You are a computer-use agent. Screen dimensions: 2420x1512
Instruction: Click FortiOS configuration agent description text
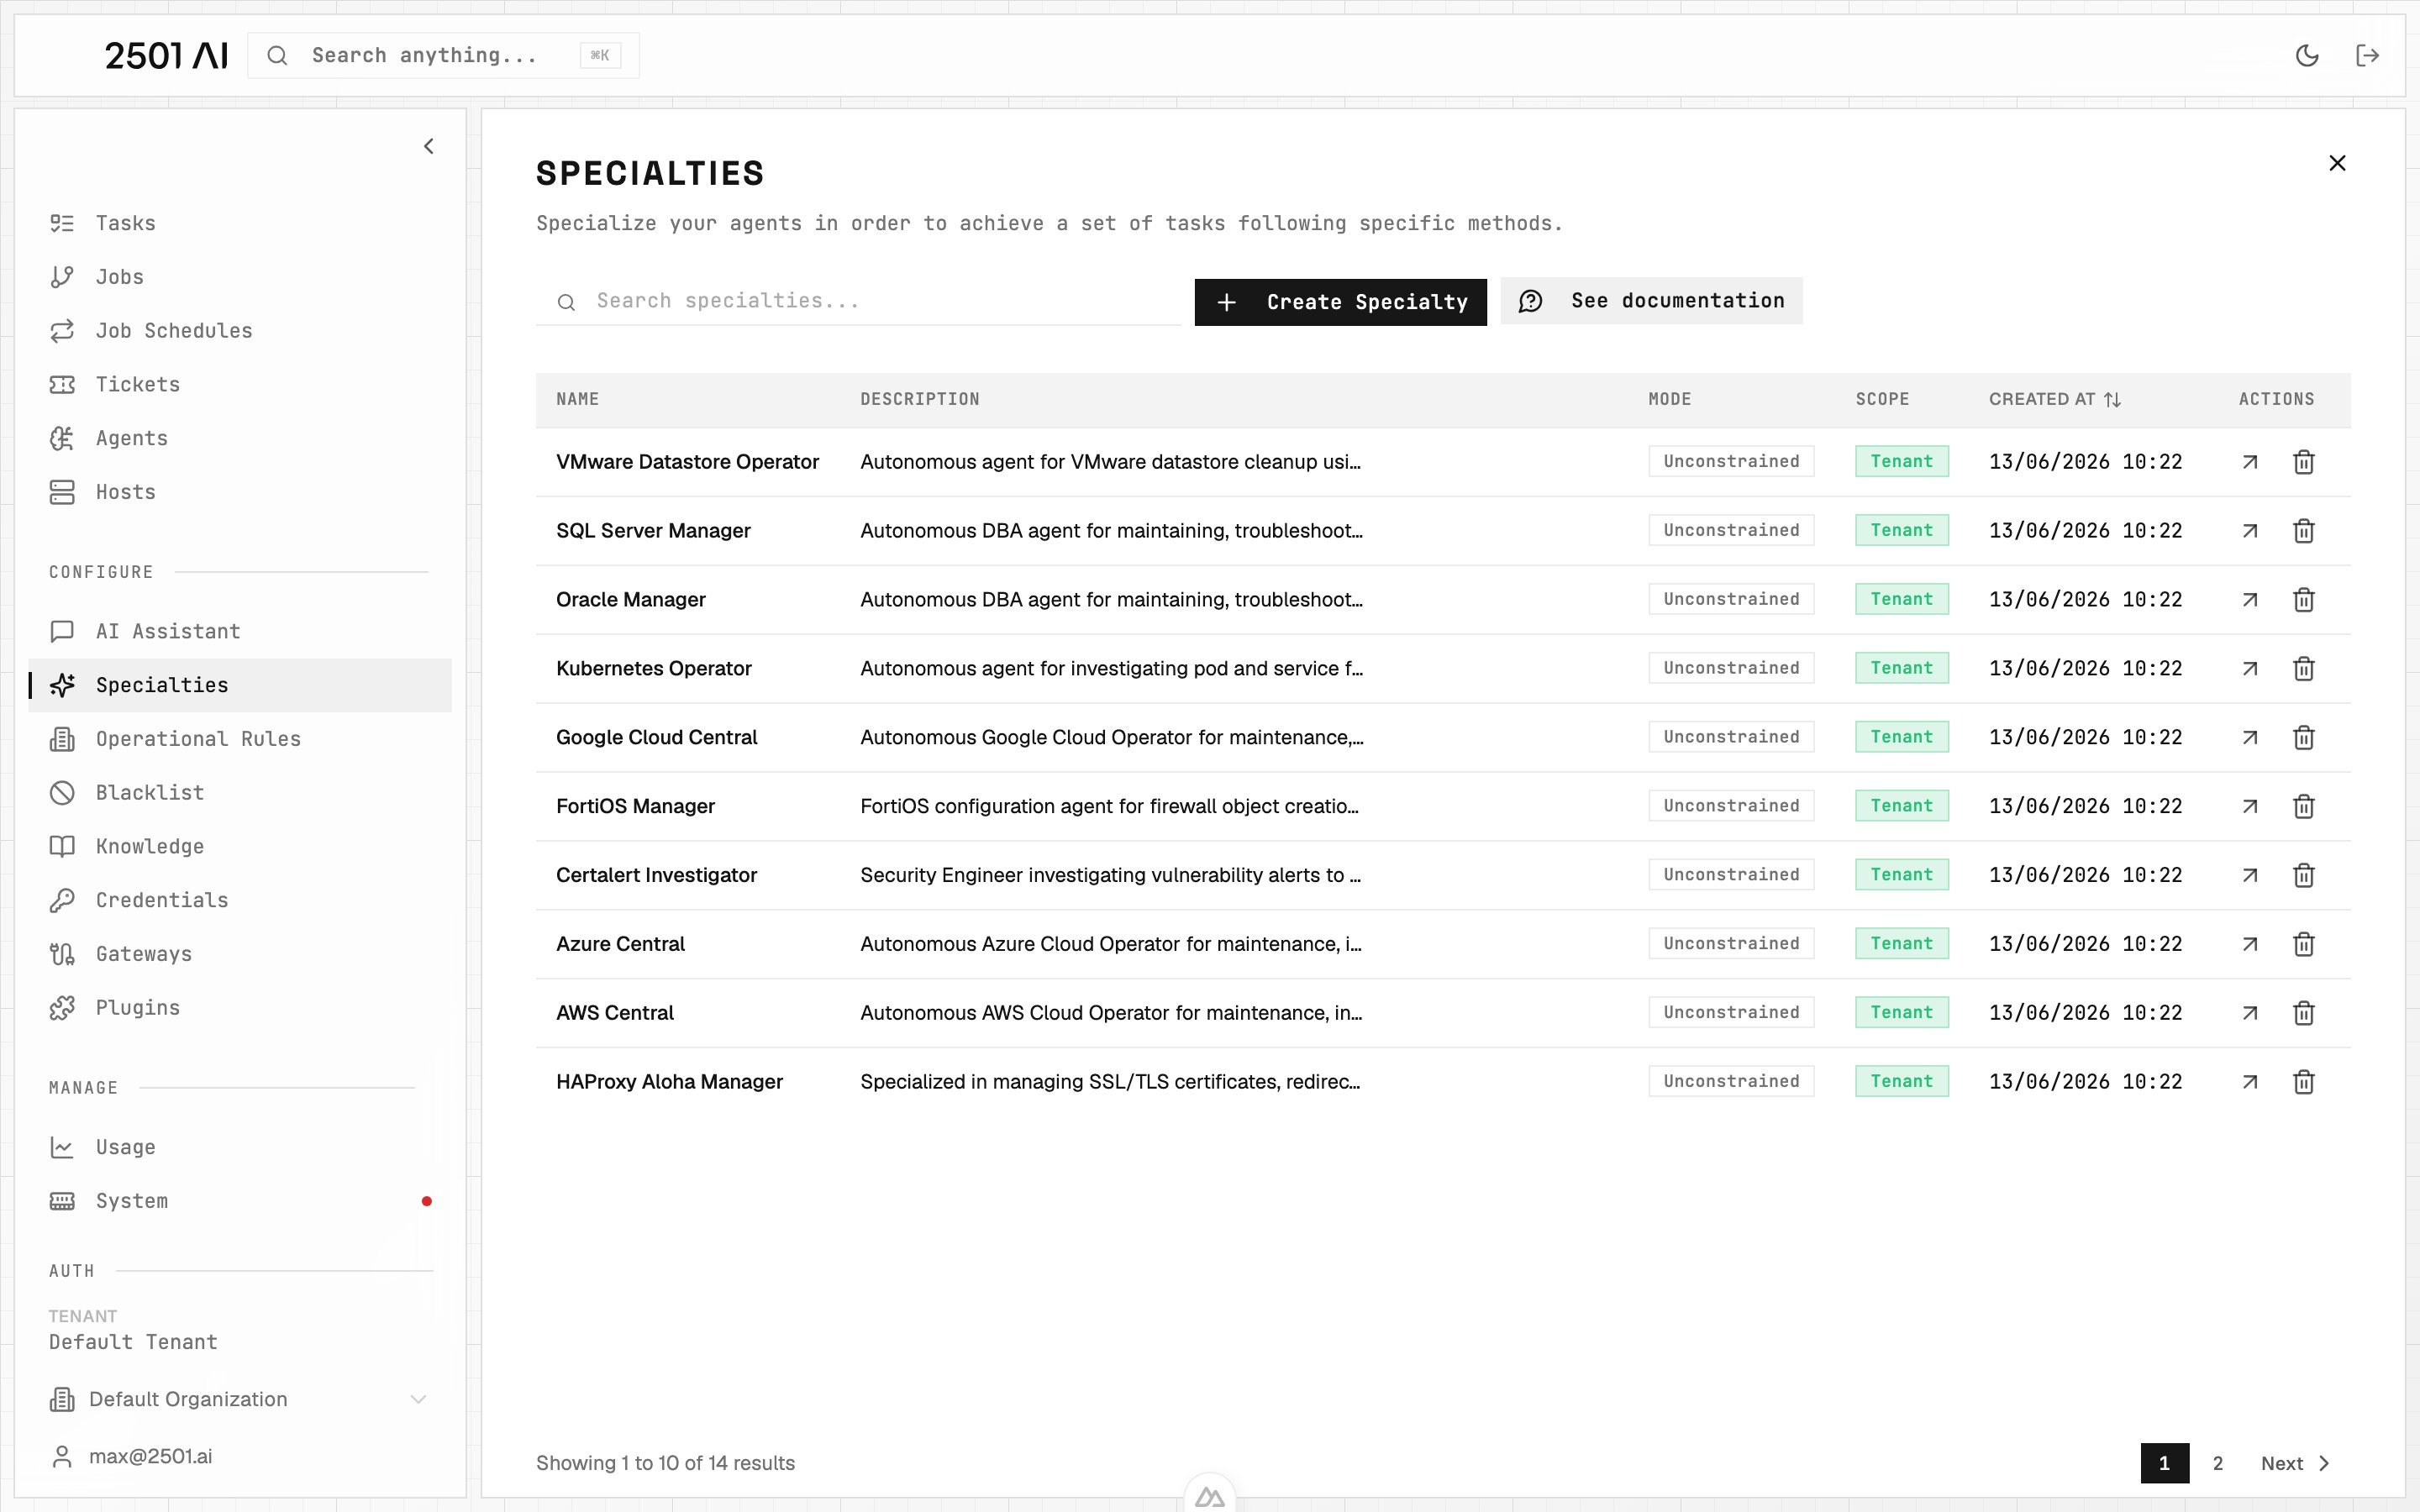click(x=1109, y=806)
